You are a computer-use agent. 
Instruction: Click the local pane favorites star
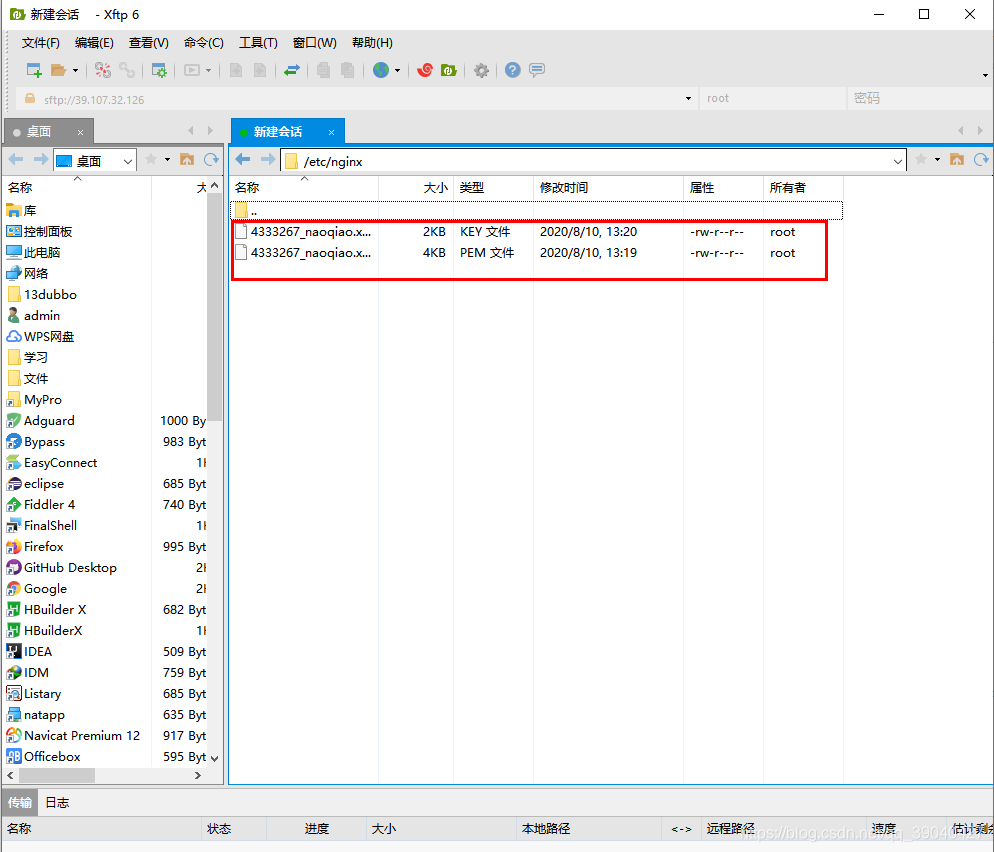pyautogui.click(x=152, y=159)
